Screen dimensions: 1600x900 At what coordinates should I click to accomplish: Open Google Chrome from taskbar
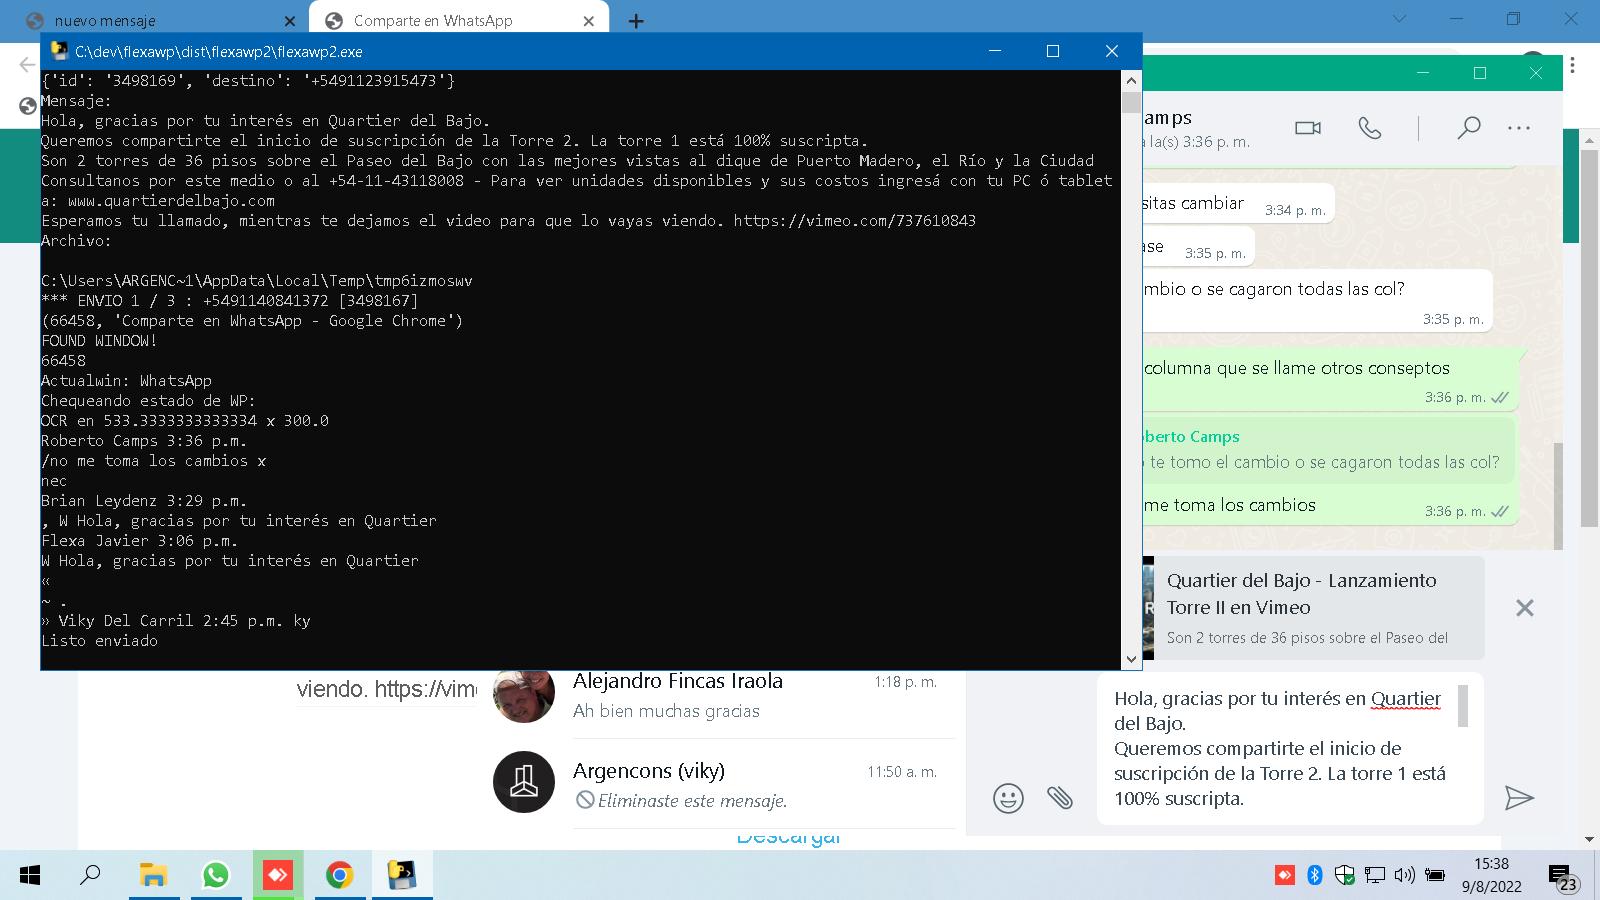pyautogui.click(x=340, y=876)
